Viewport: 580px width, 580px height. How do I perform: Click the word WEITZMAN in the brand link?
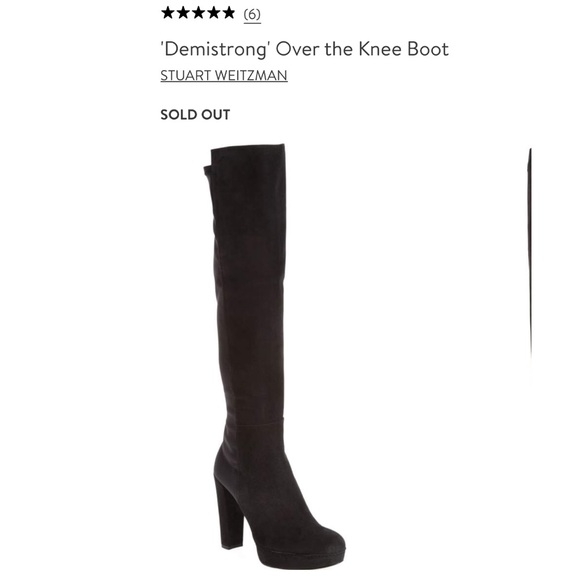[x=251, y=75]
